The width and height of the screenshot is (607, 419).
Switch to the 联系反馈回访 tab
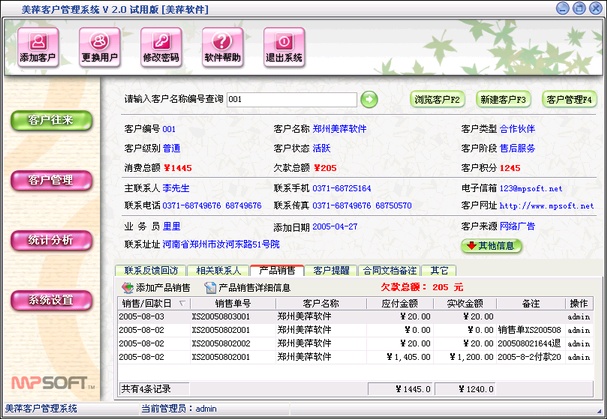tap(151, 270)
